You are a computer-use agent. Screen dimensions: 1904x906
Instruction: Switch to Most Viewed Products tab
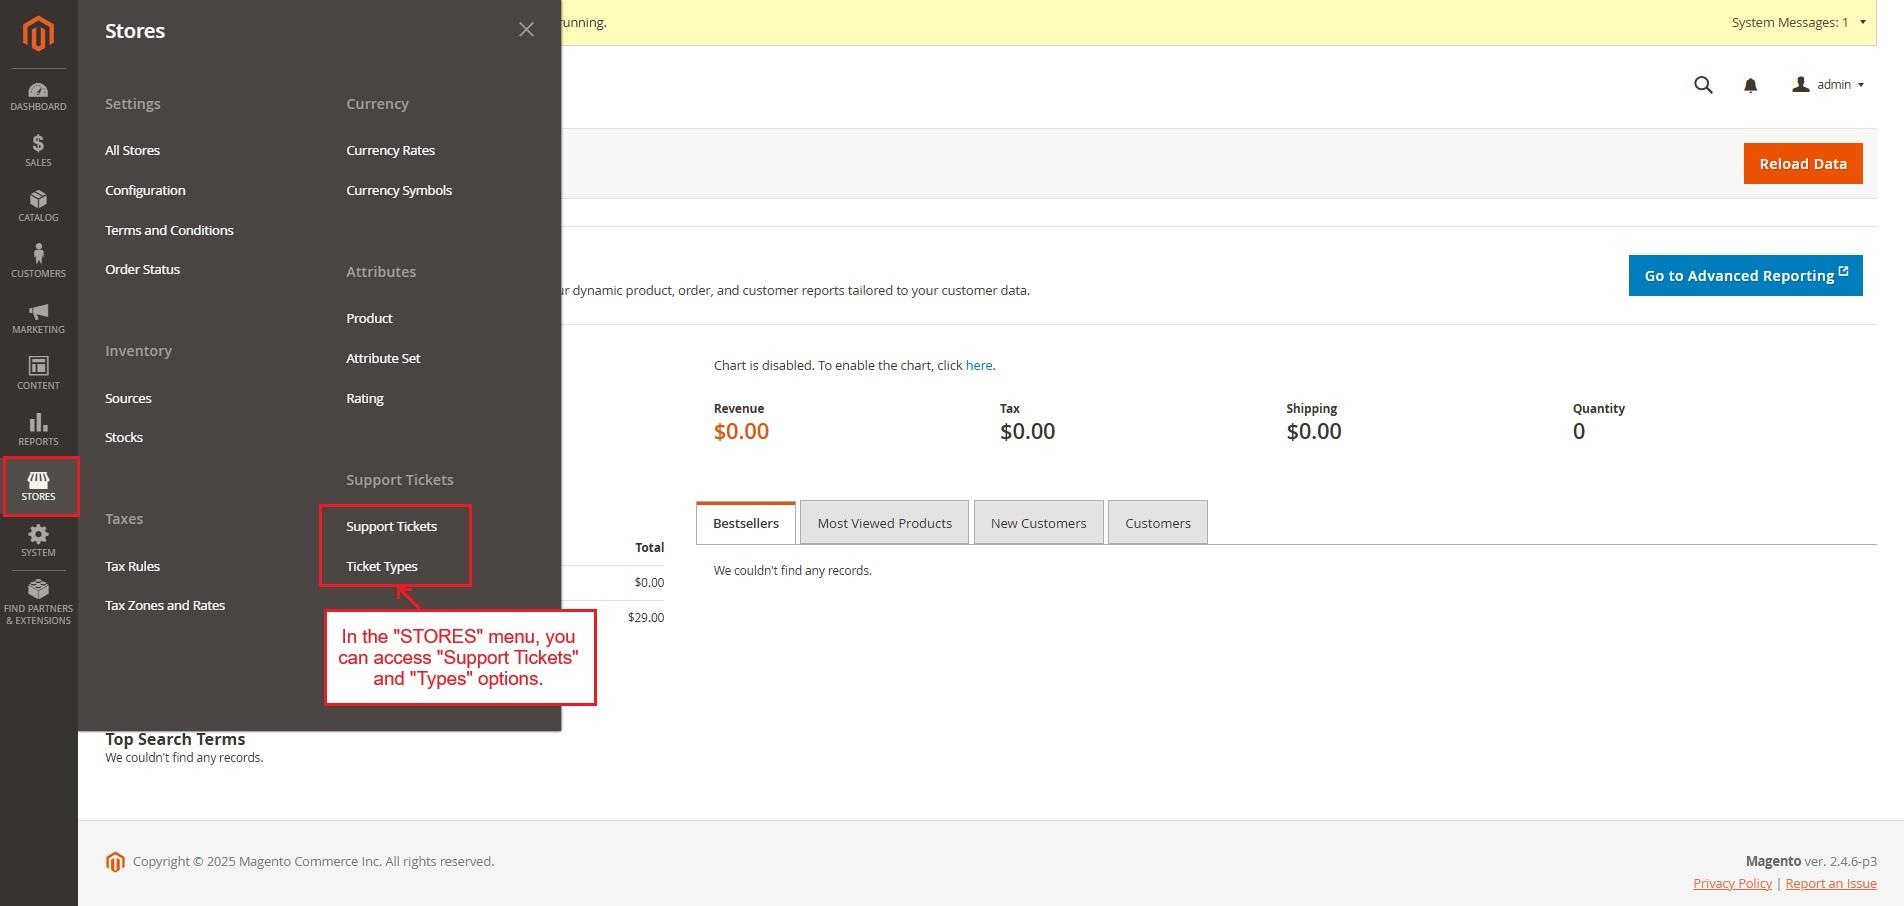pos(884,523)
